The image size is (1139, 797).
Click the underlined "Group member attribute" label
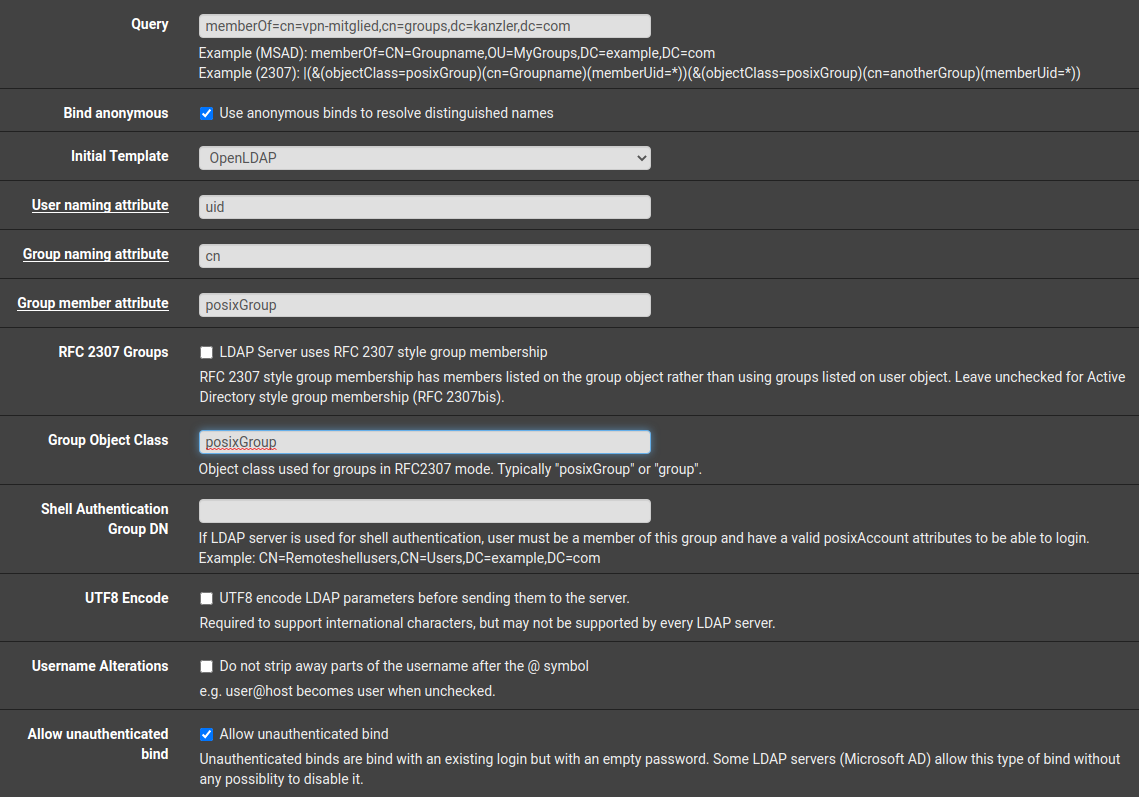[x=93, y=303]
